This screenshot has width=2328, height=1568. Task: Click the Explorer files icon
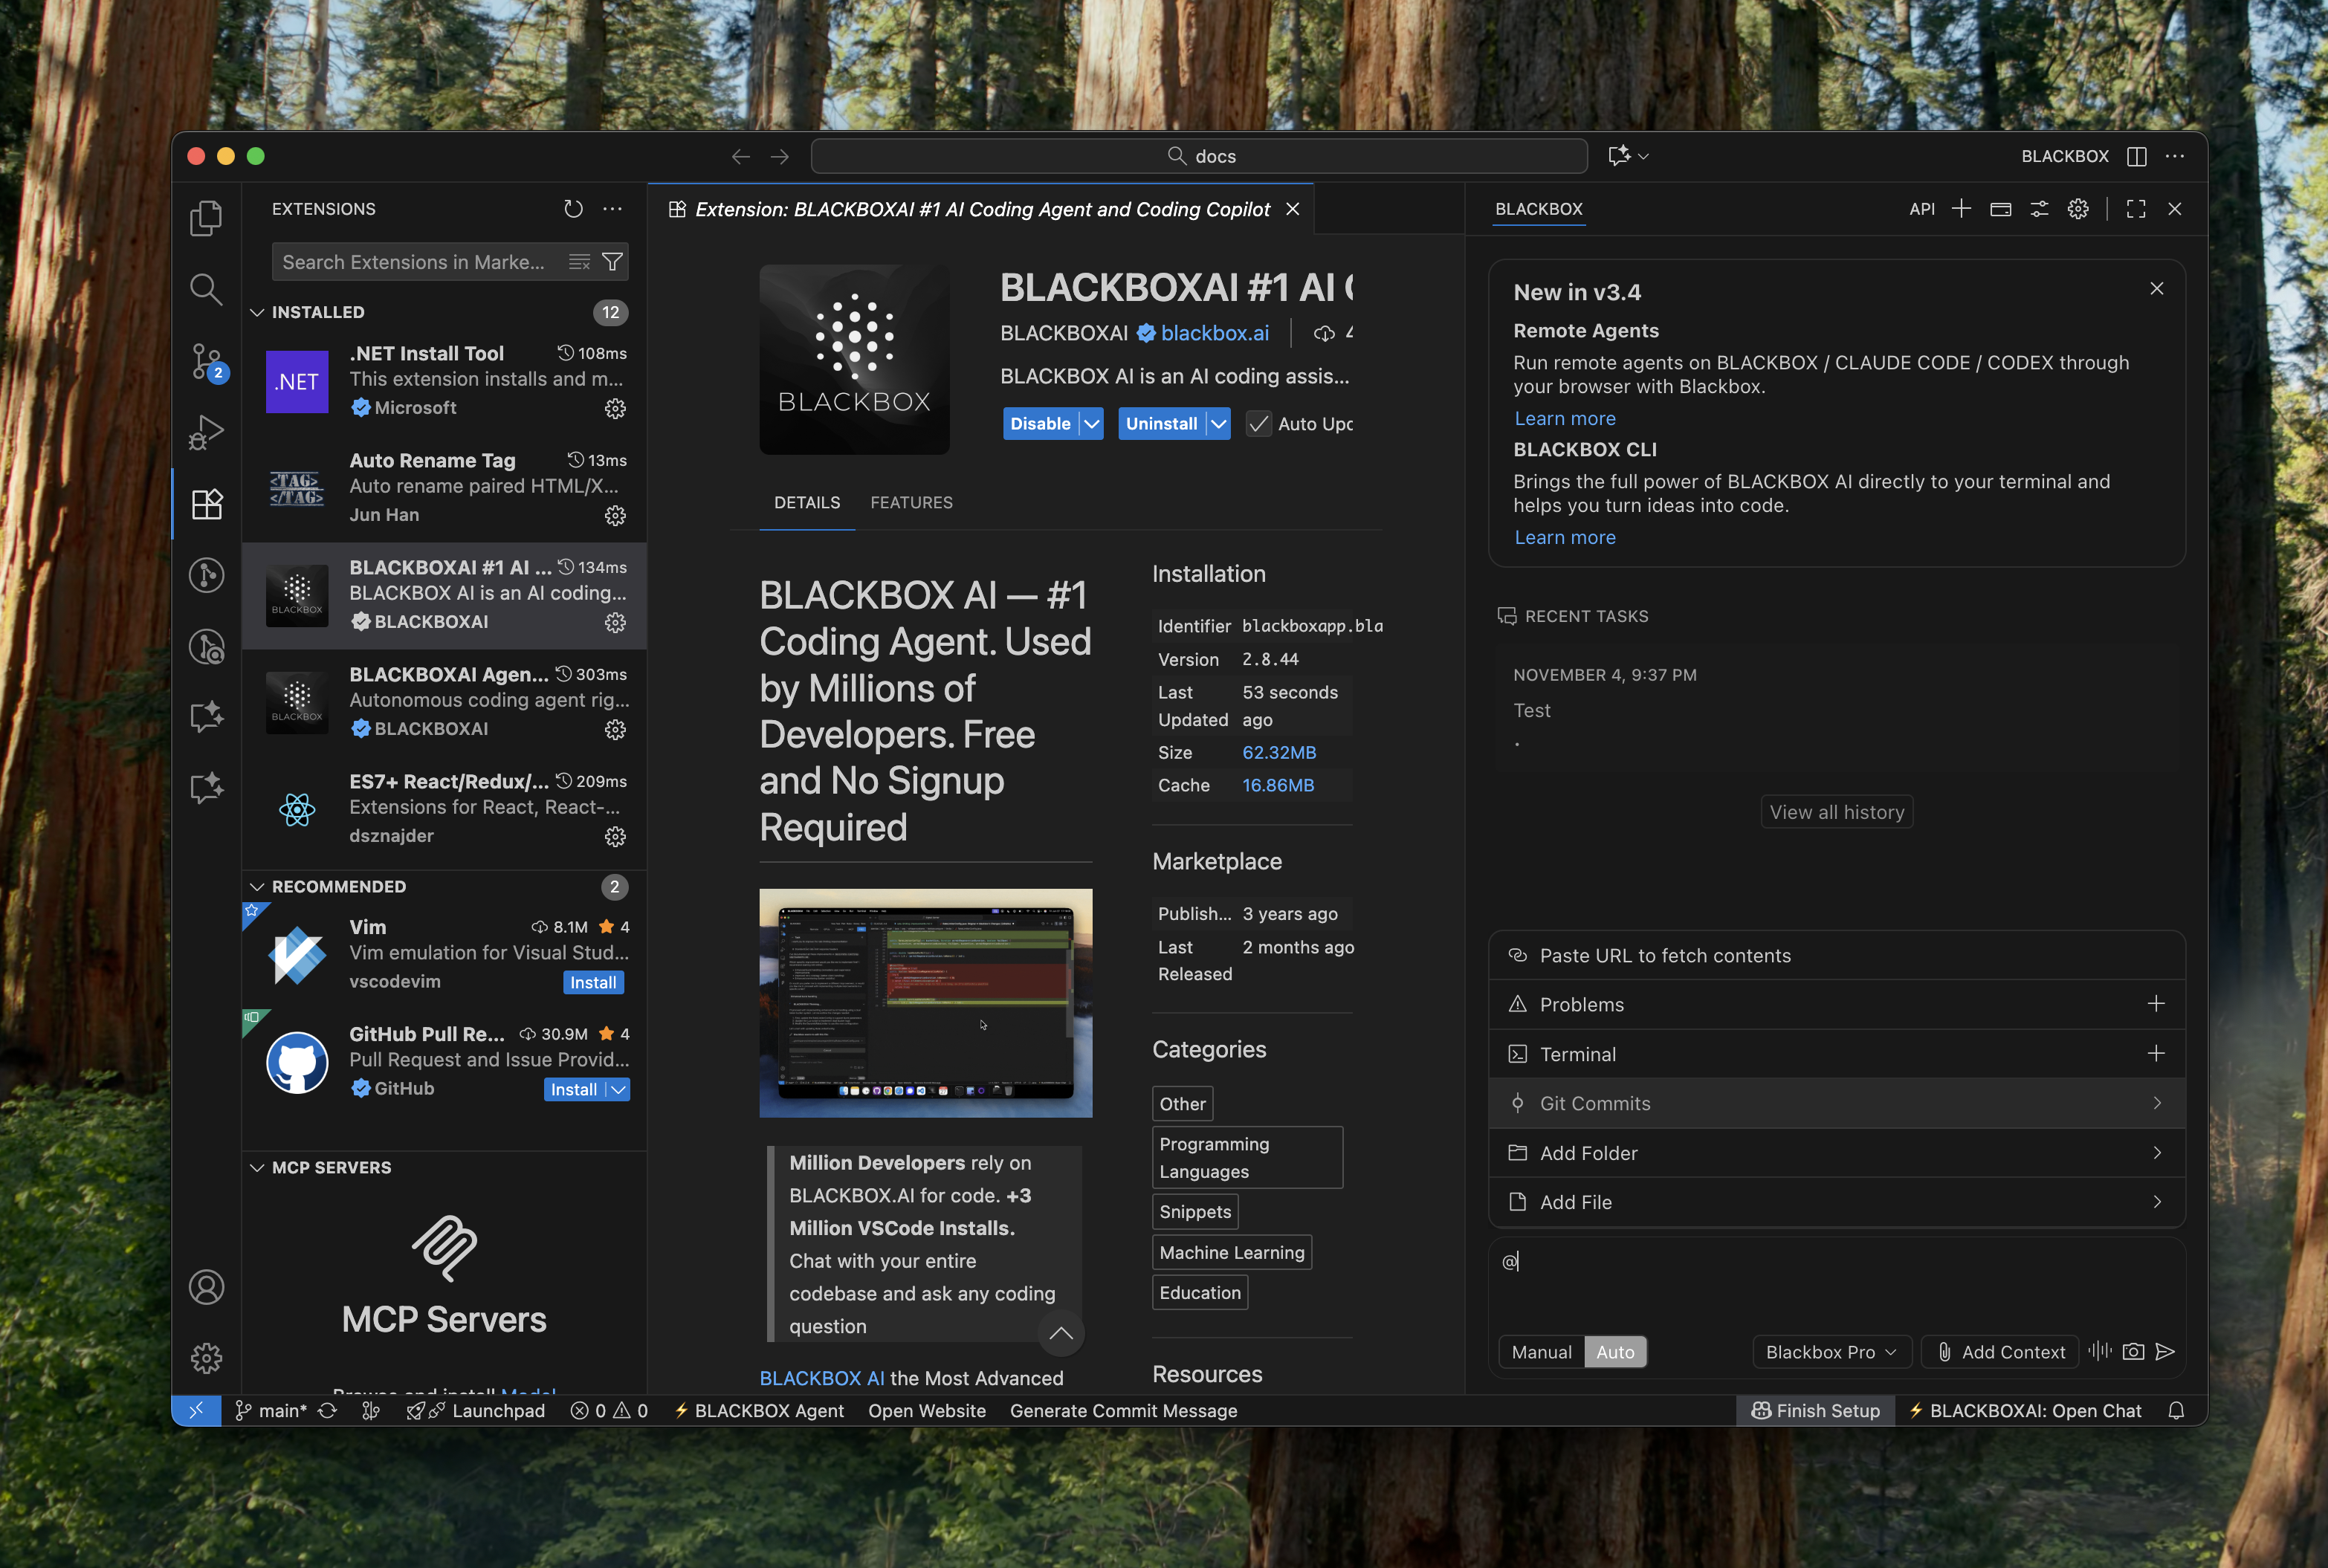(x=206, y=218)
